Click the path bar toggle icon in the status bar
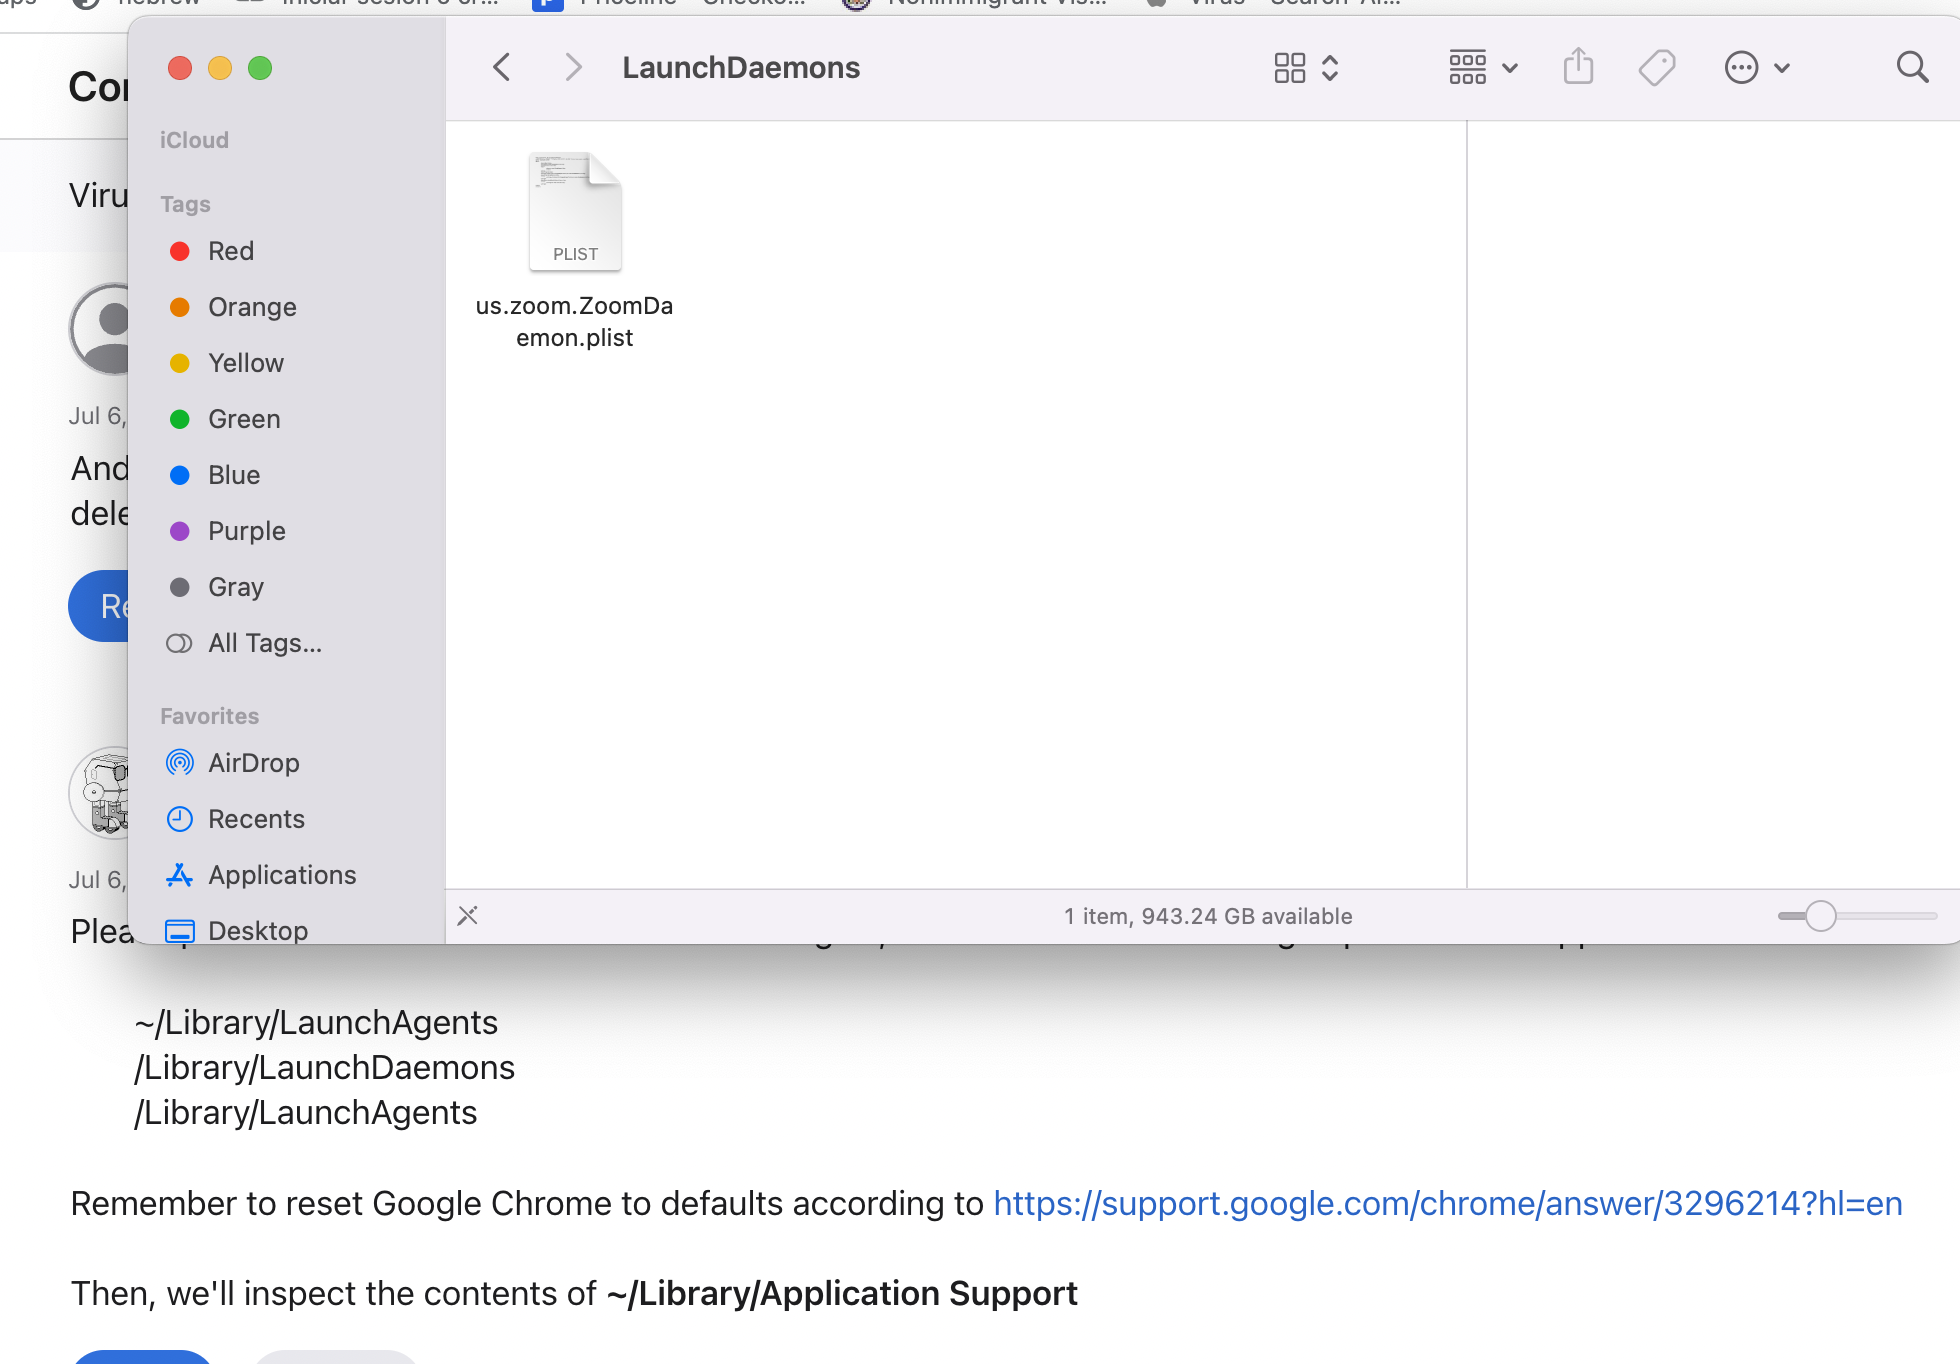 click(x=468, y=916)
